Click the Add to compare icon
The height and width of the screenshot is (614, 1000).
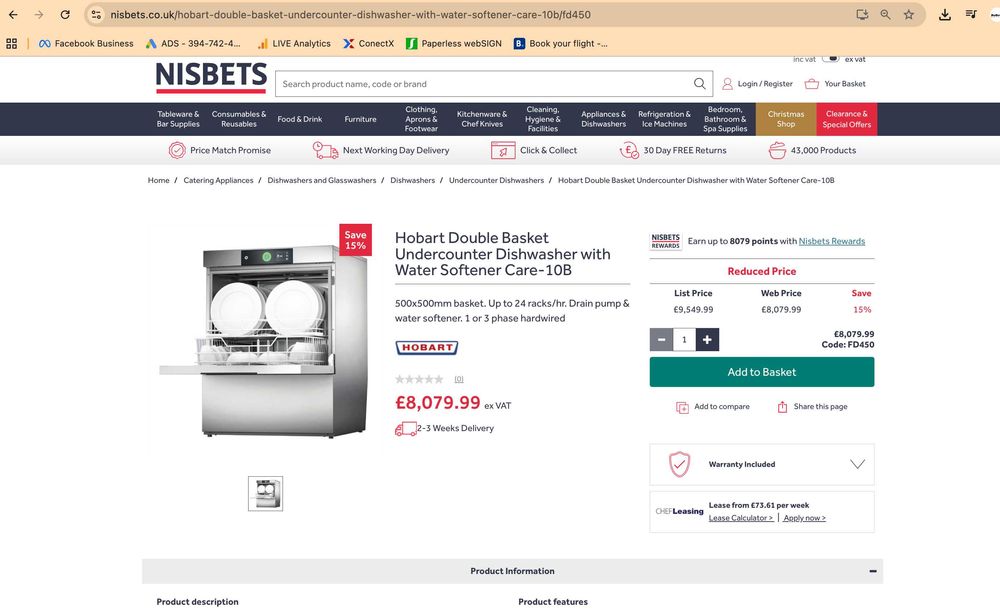click(682, 407)
